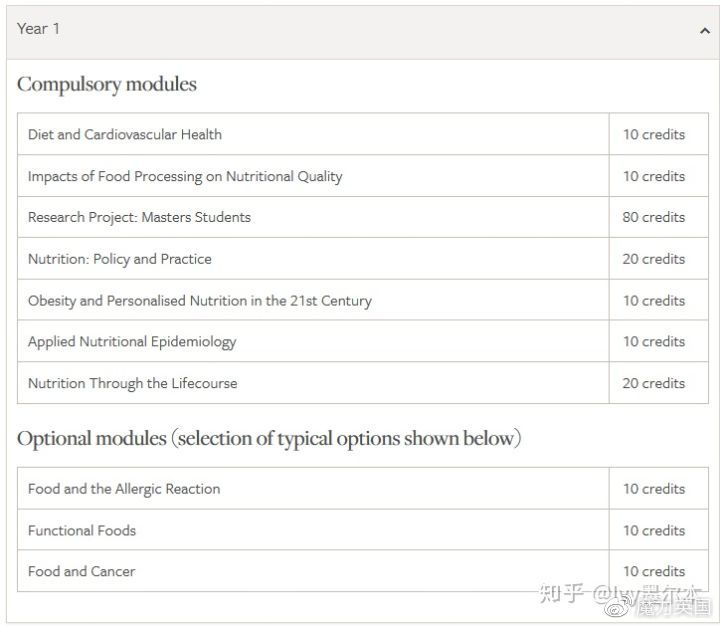
Task: Open Obesity and Personalised Nutrition module
Action: point(200,301)
